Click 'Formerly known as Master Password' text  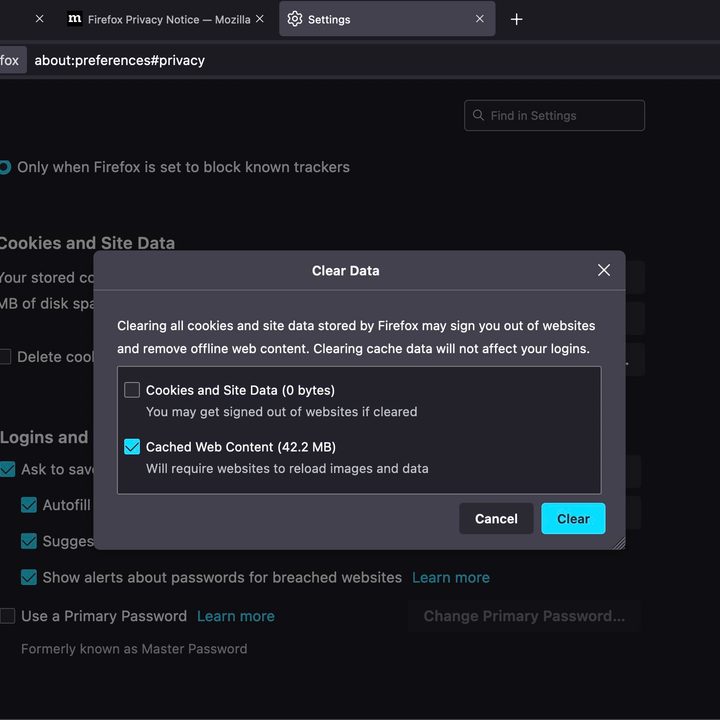pyautogui.click(x=134, y=649)
